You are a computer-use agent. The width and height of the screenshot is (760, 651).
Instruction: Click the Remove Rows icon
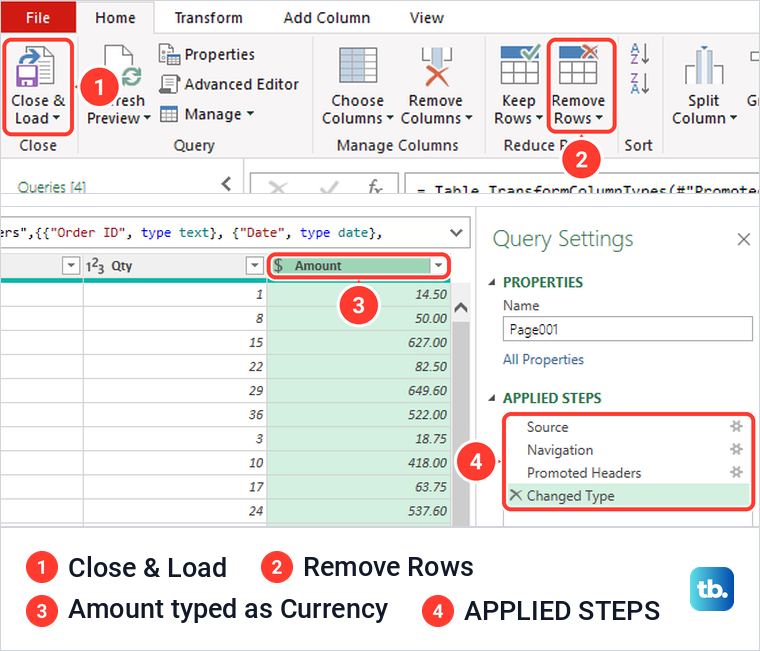click(x=578, y=64)
